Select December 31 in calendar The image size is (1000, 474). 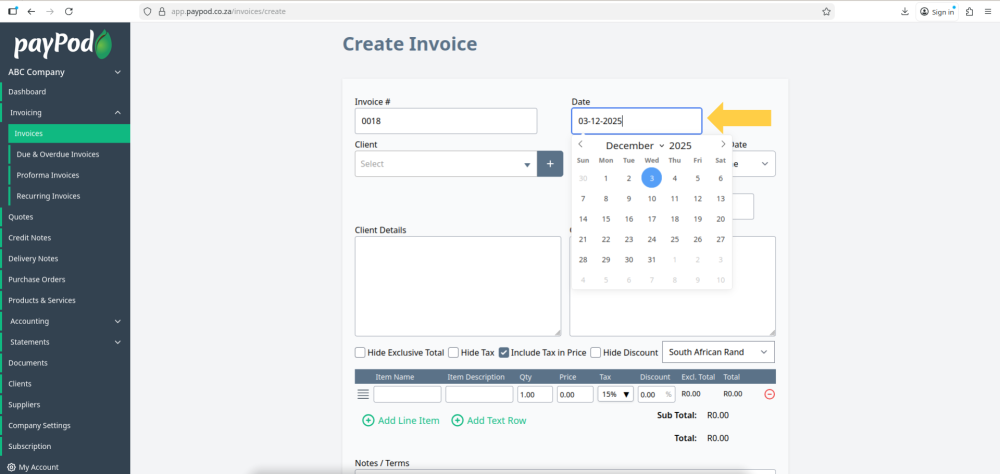[x=651, y=260]
